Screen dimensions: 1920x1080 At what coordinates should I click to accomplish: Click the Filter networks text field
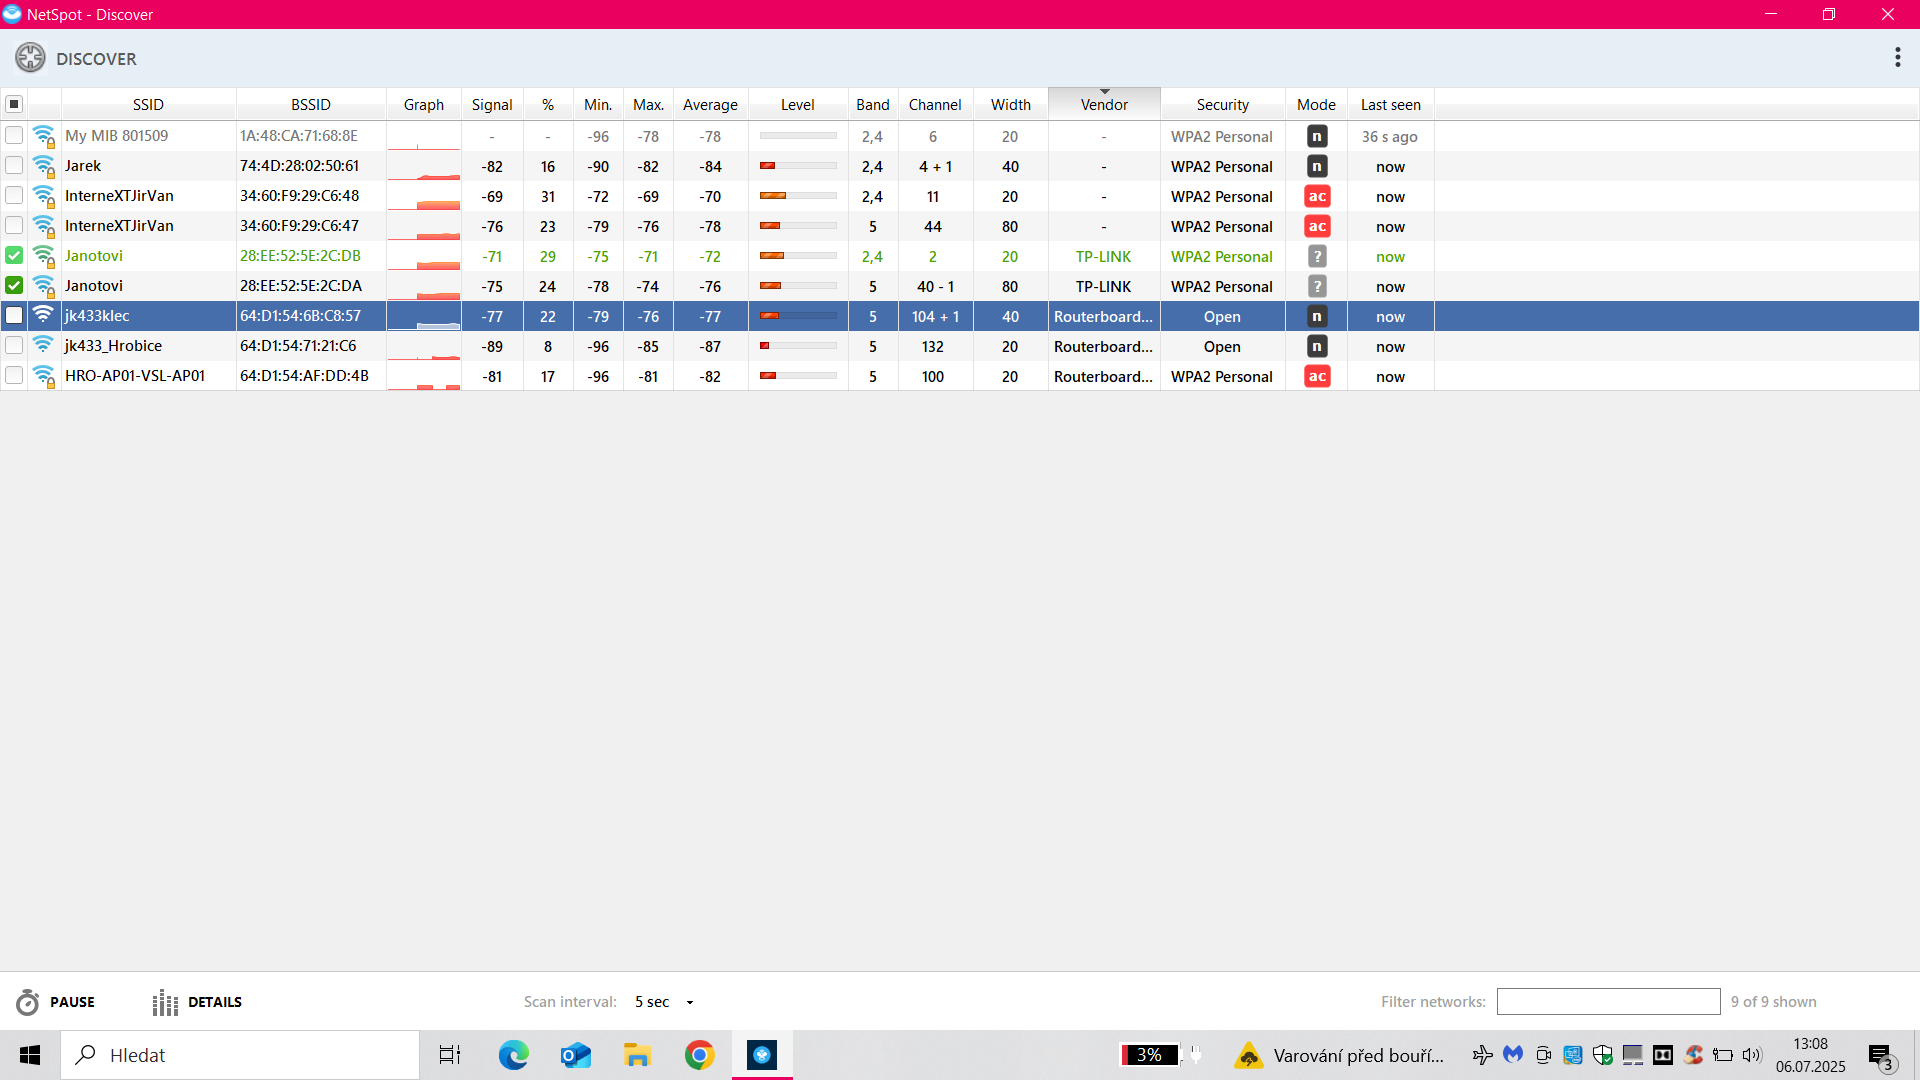(x=1608, y=1002)
